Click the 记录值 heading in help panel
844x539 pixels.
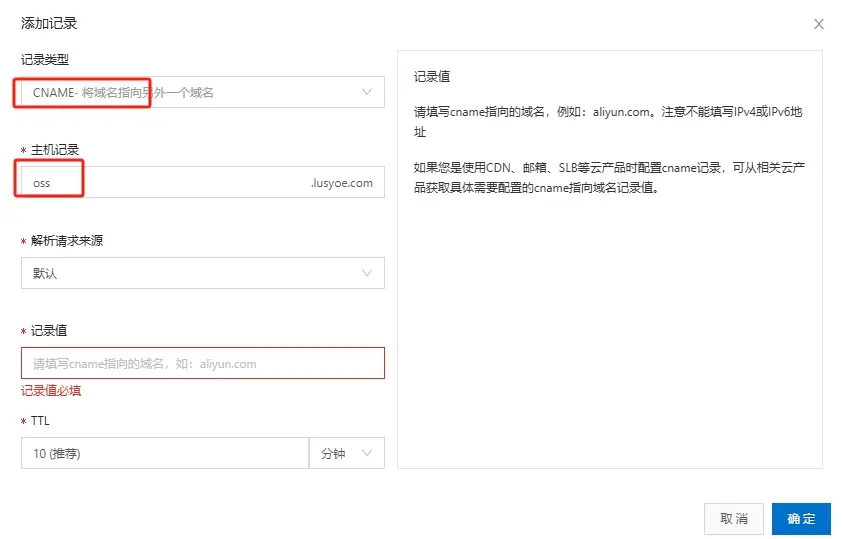(x=432, y=76)
